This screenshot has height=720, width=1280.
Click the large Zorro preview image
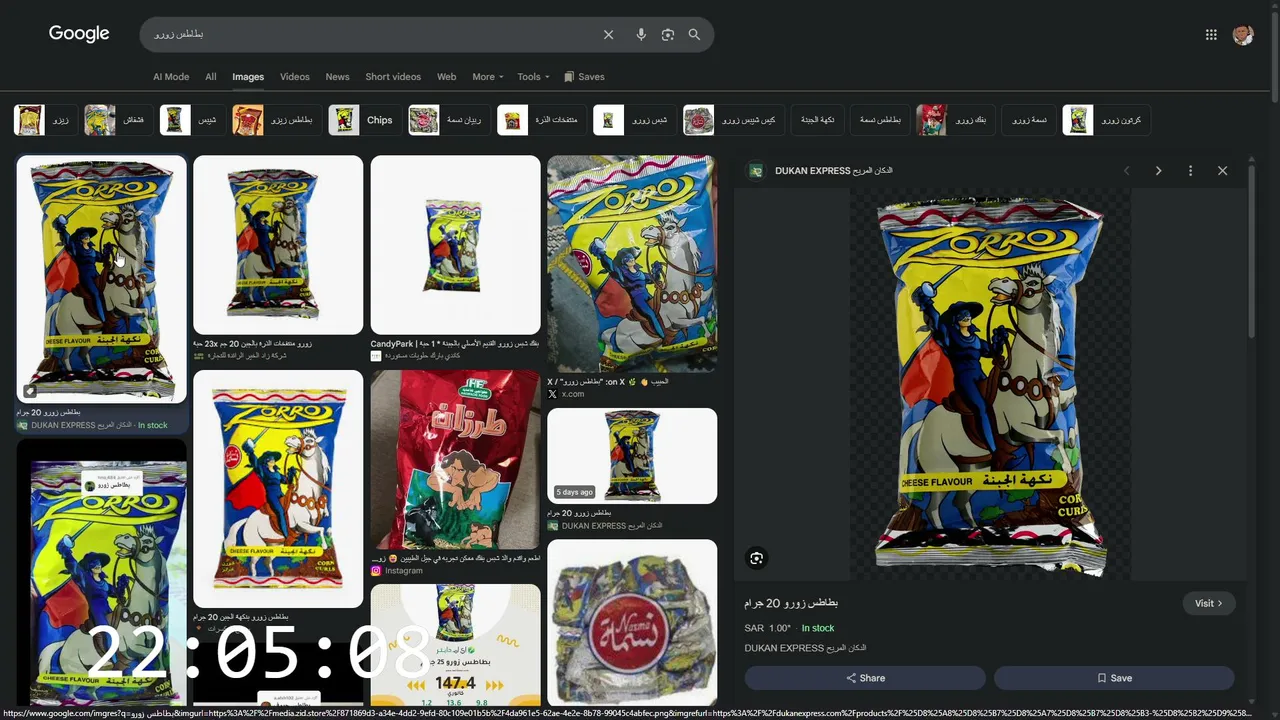pyautogui.click(x=990, y=385)
